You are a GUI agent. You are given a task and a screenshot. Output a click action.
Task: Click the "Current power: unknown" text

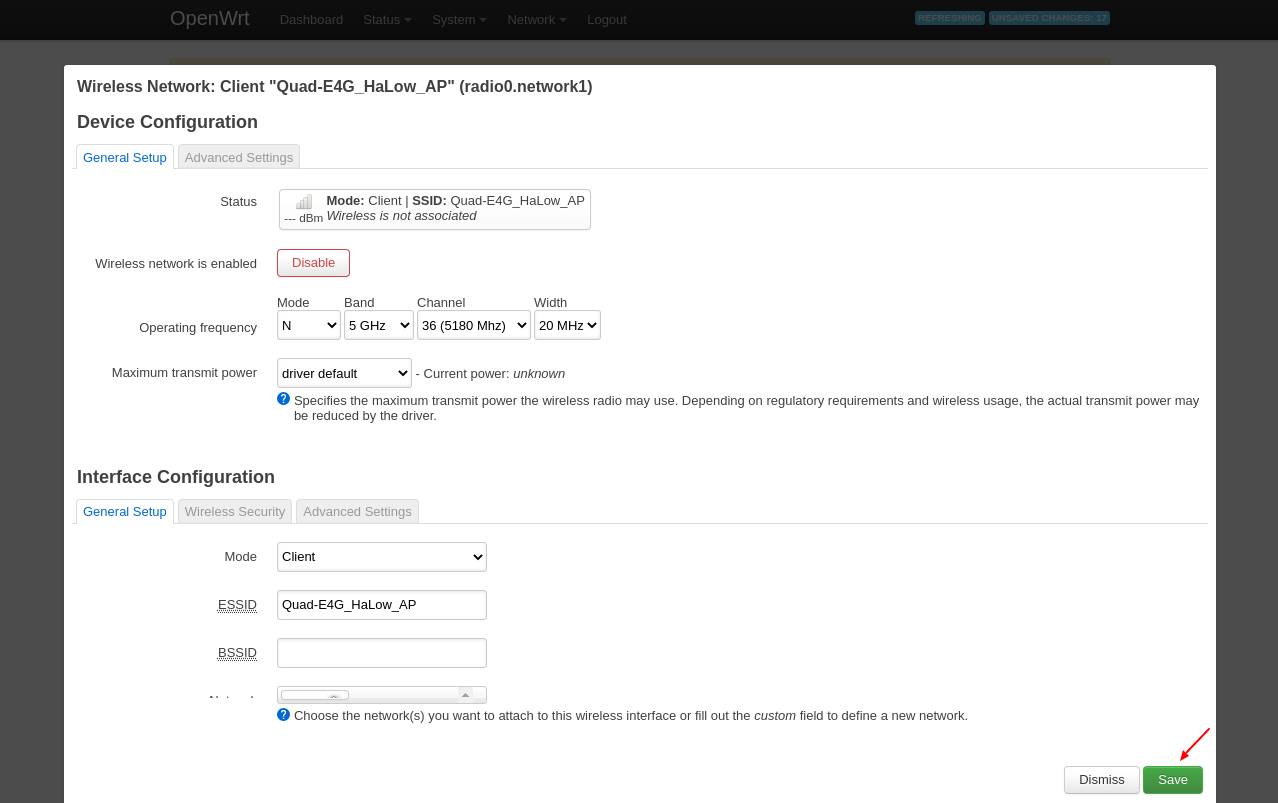tap(494, 374)
